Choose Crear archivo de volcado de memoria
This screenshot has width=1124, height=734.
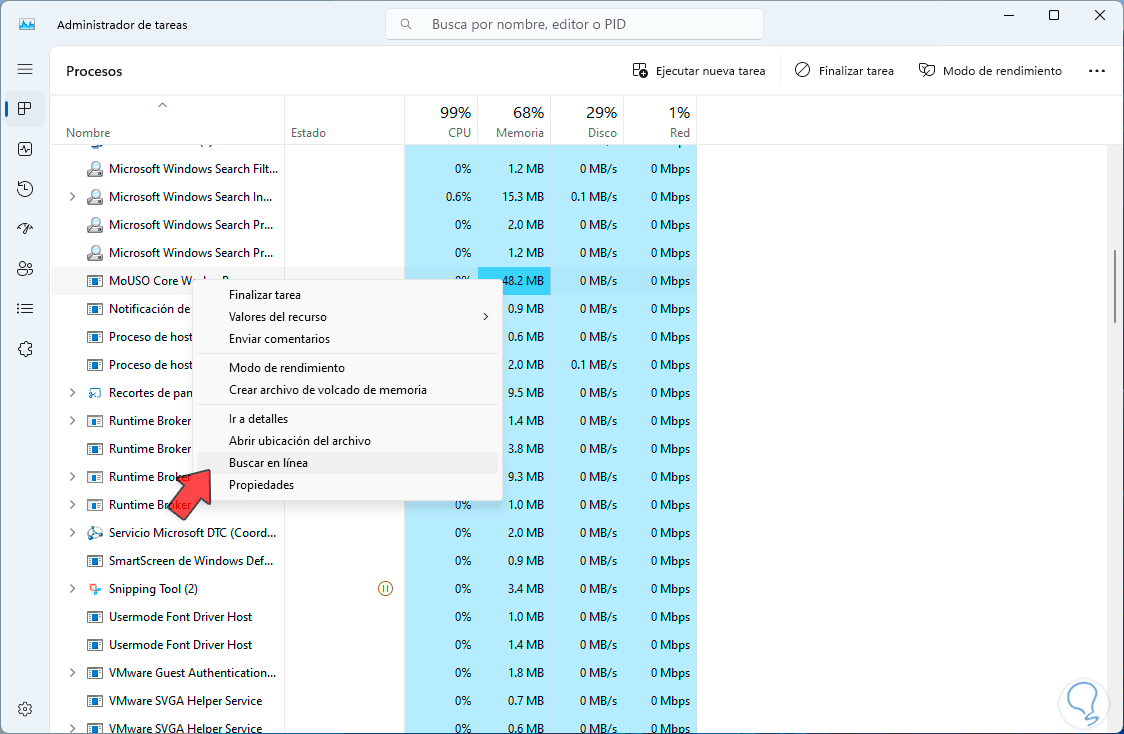click(347, 390)
